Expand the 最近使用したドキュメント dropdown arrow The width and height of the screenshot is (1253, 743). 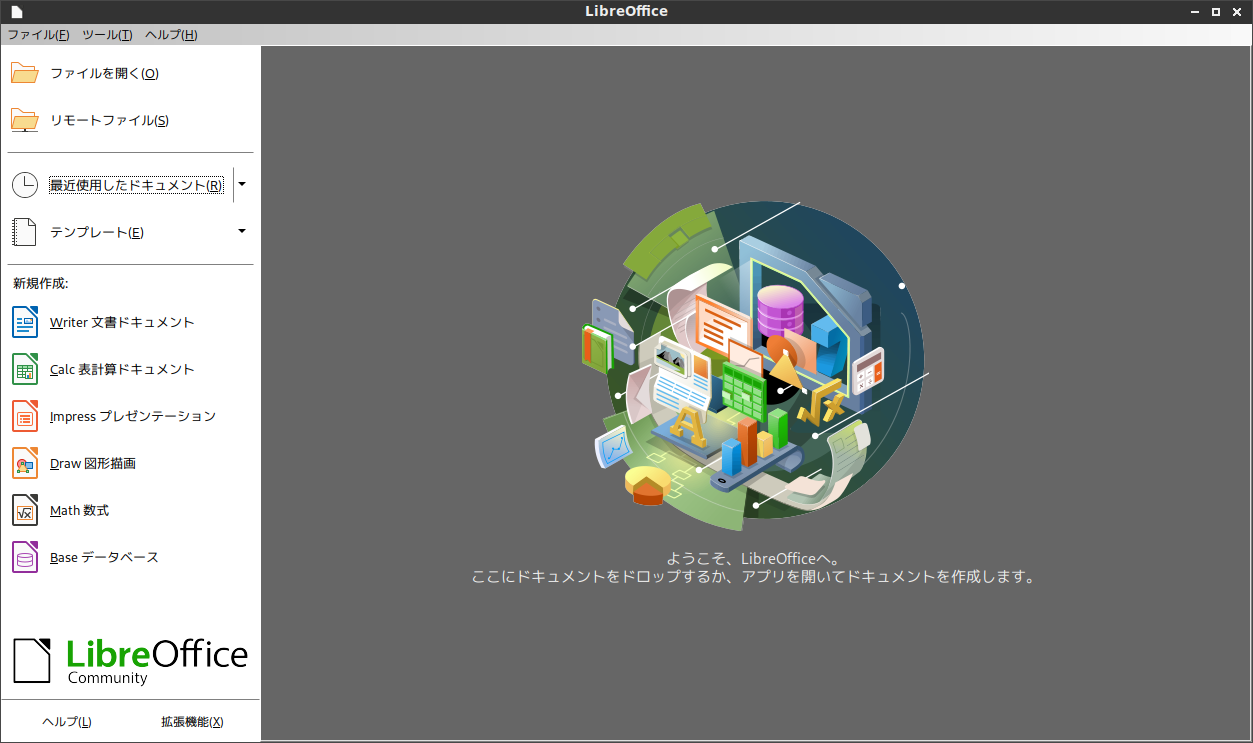(x=242, y=184)
